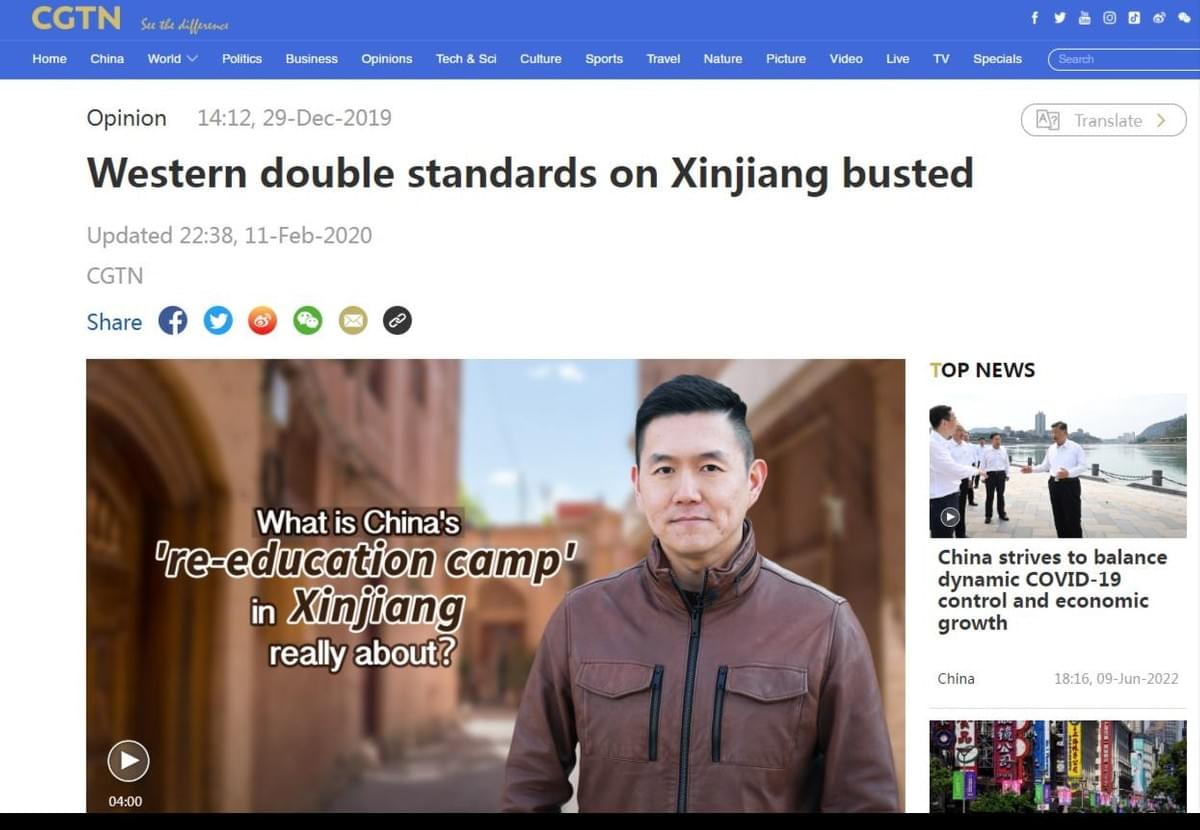Play the Xinjiang opinion video

point(128,761)
